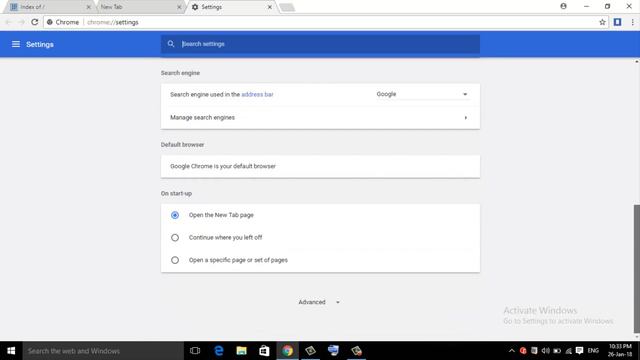This screenshot has height=360, width=640.
Task: Launch Microsoft Edge from the taskbar
Action: click(219, 351)
